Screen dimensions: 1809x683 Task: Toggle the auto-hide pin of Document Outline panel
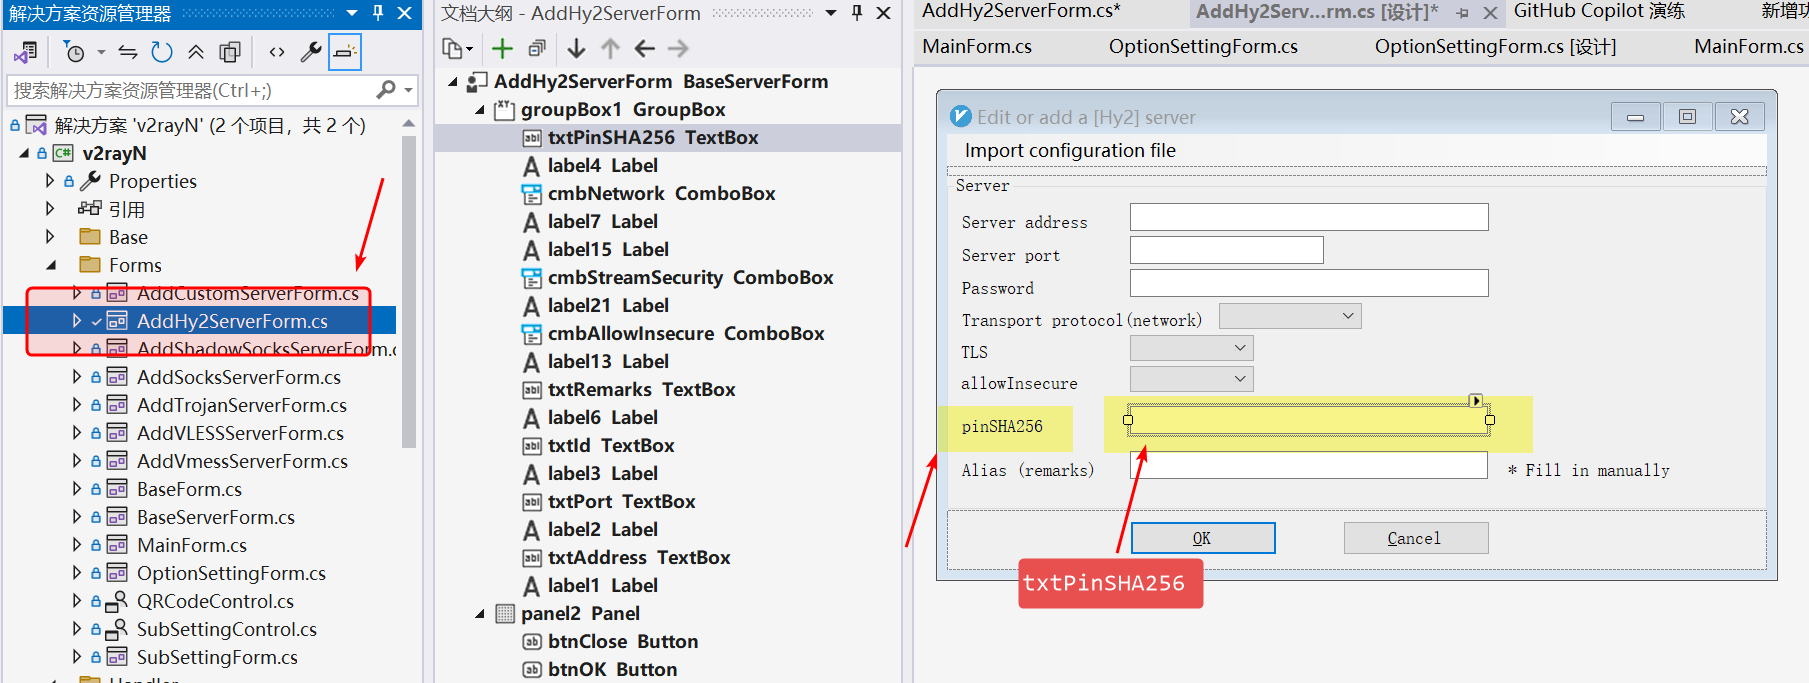tap(857, 13)
